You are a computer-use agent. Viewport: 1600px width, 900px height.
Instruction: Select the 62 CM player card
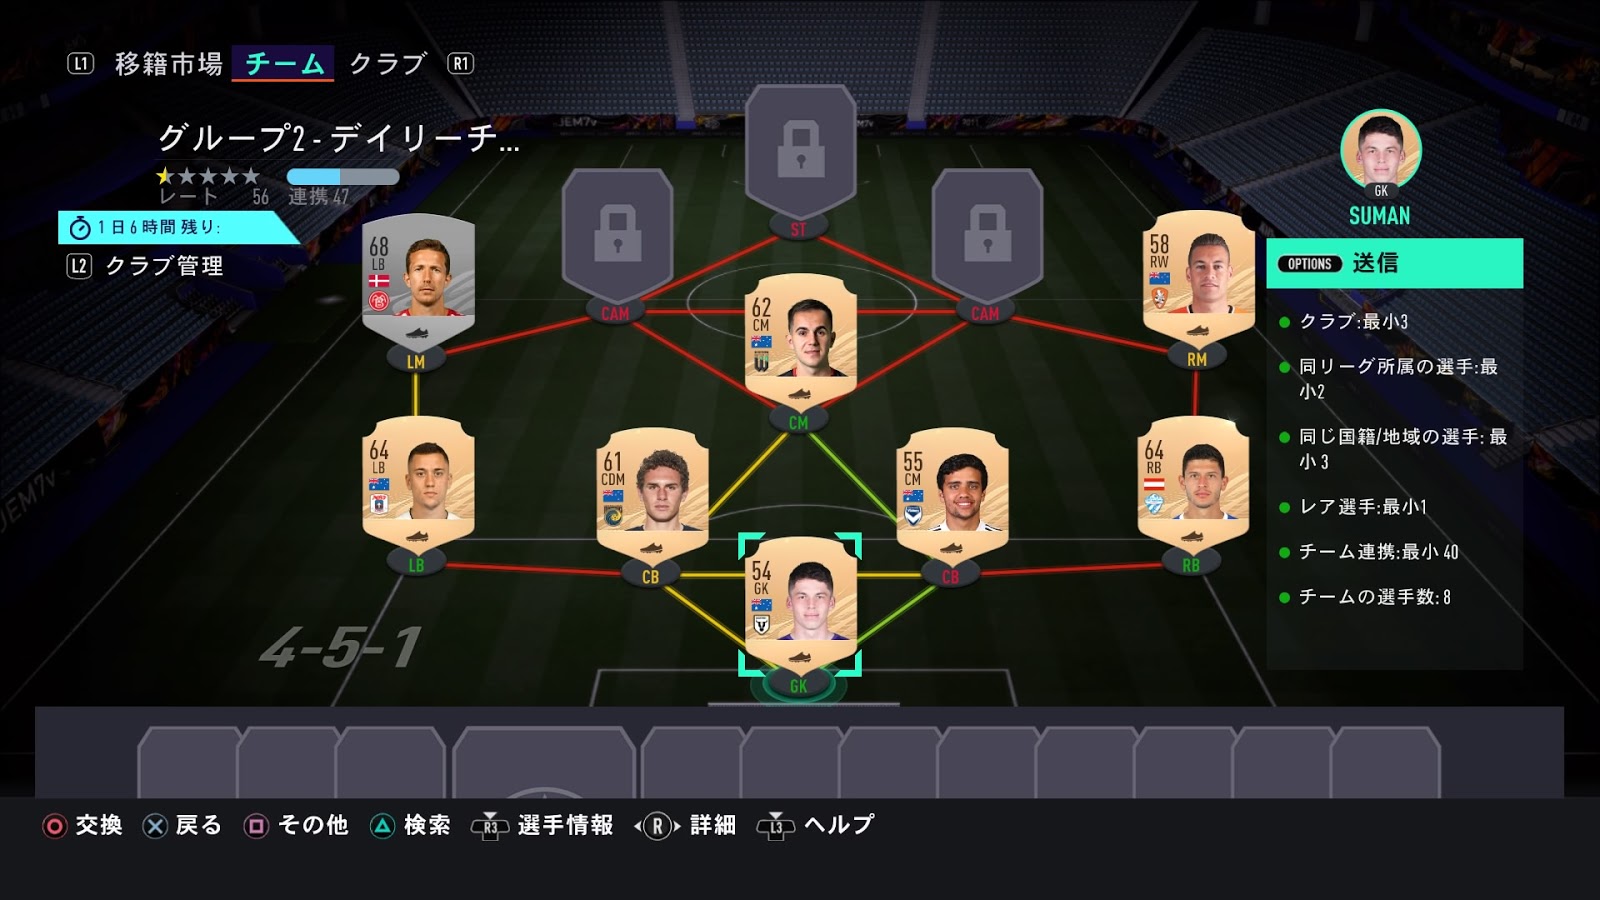pyautogui.click(x=801, y=340)
